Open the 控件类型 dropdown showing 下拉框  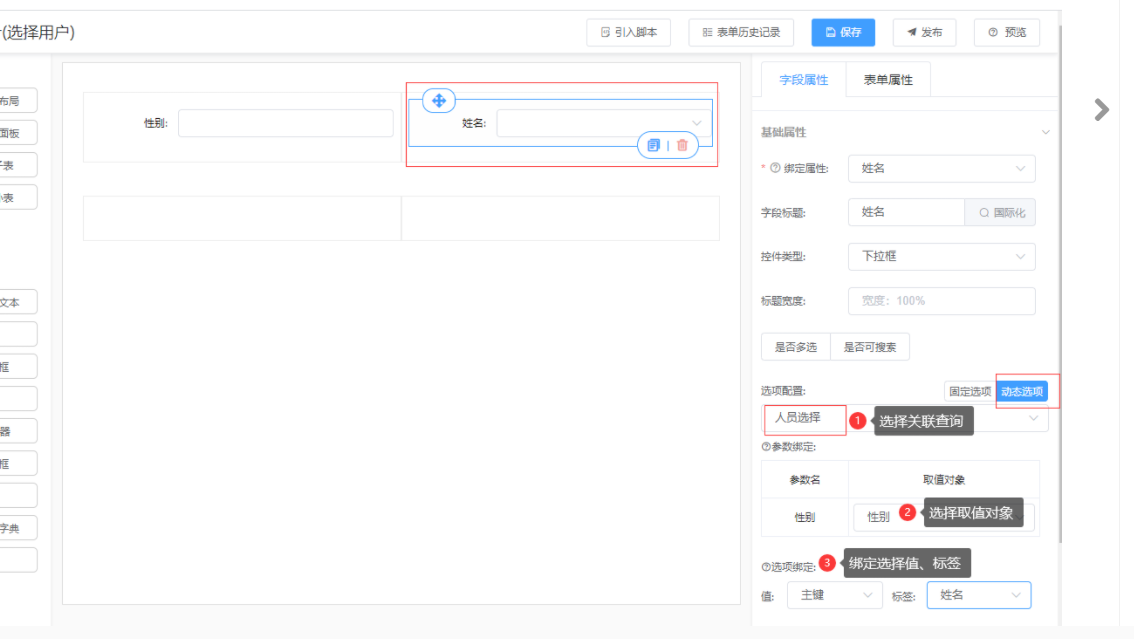click(x=941, y=256)
